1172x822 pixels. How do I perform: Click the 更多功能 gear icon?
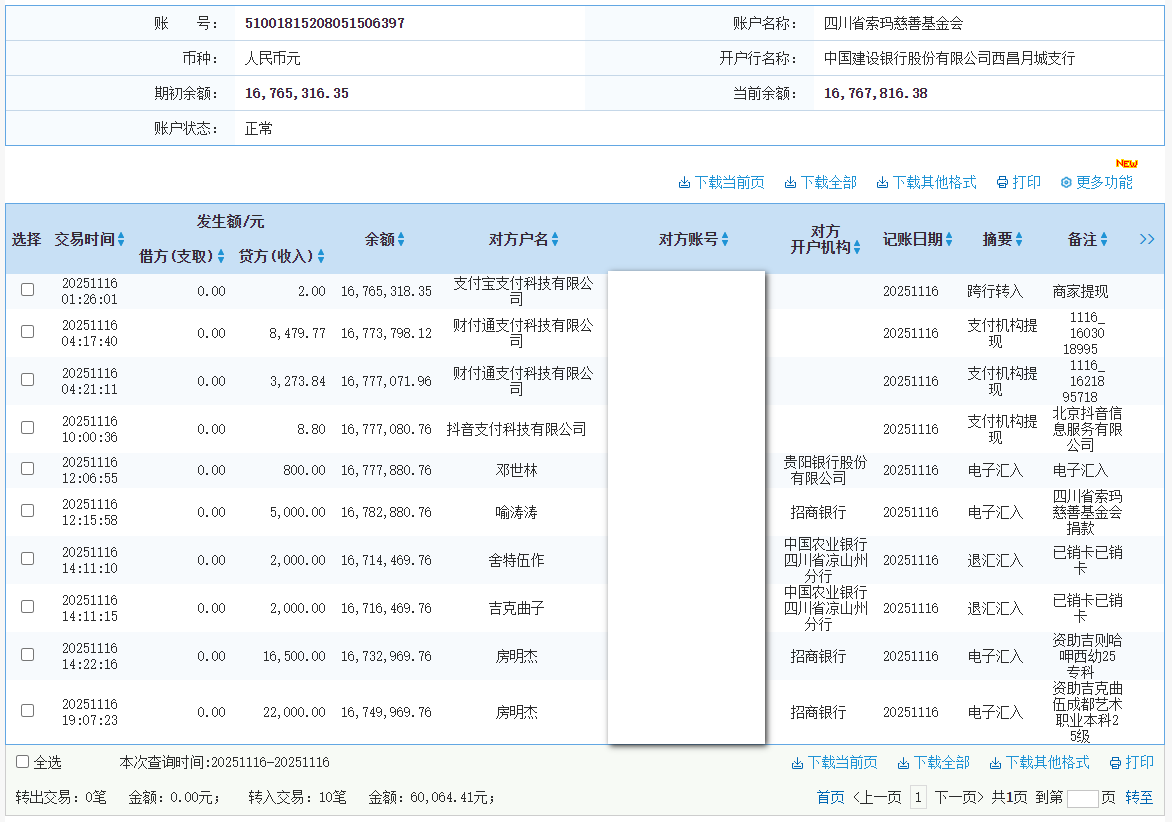tap(1065, 183)
